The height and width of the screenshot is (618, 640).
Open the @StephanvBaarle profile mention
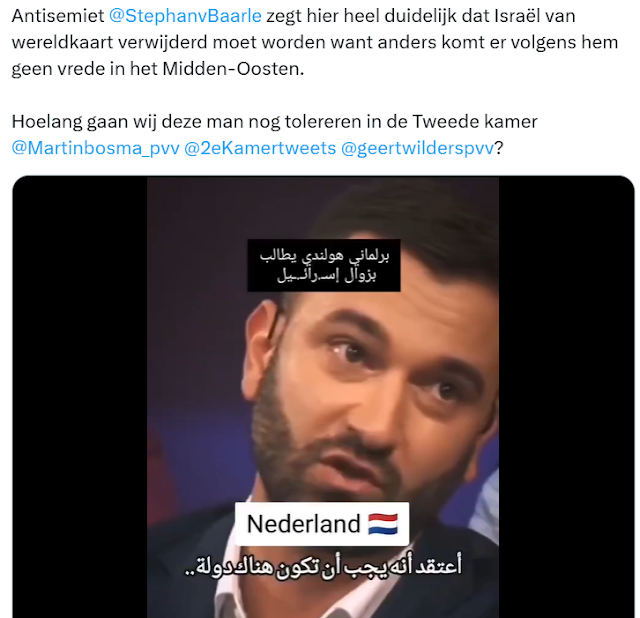coord(185,16)
